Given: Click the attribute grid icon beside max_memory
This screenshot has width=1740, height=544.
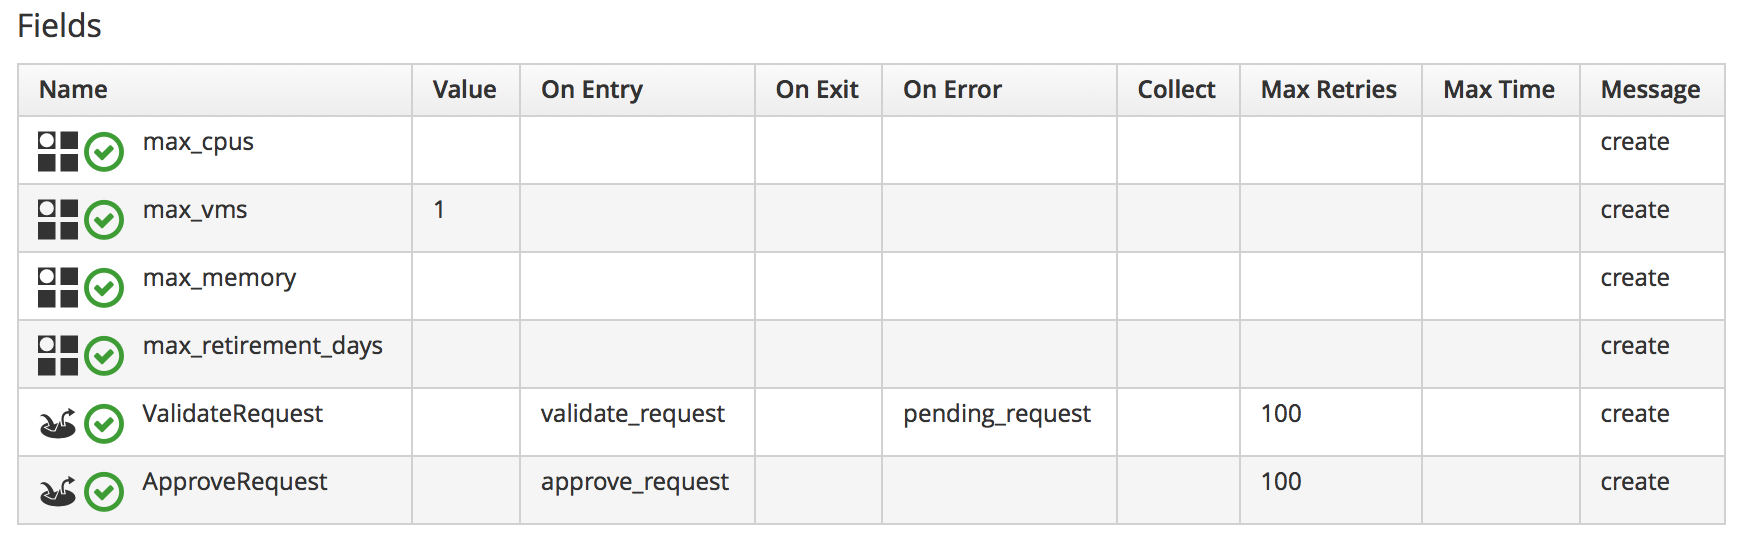Looking at the screenshot, I should click(x=58, y=288).
